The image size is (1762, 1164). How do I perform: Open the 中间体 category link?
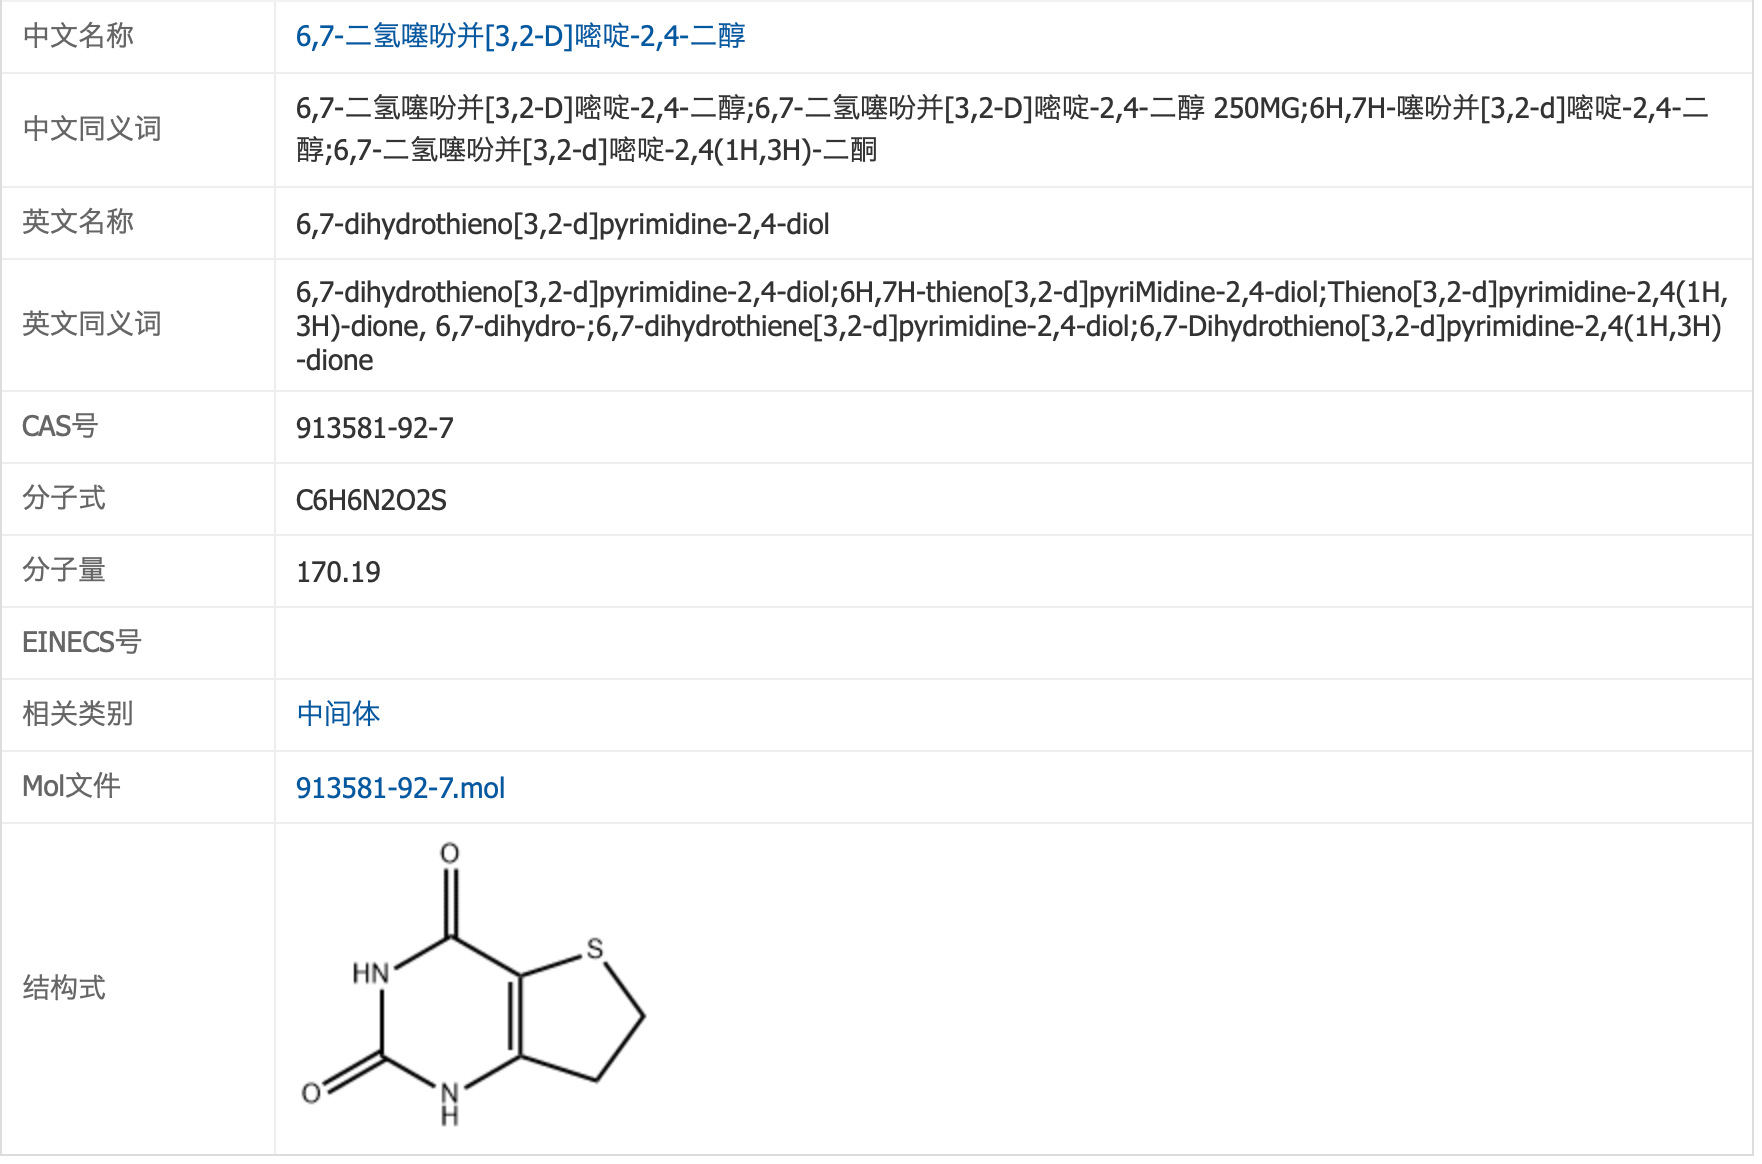[x=338, y=714]
